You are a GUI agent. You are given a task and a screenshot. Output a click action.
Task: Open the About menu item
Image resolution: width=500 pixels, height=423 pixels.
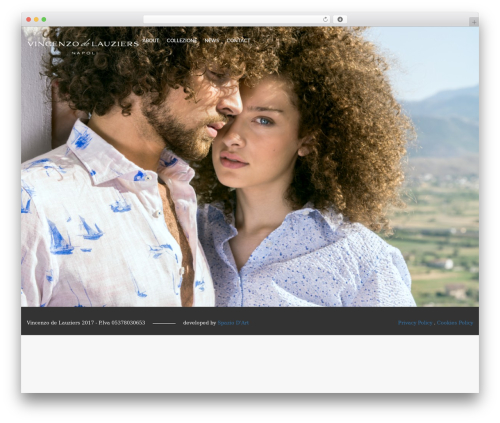pos(151,40)
